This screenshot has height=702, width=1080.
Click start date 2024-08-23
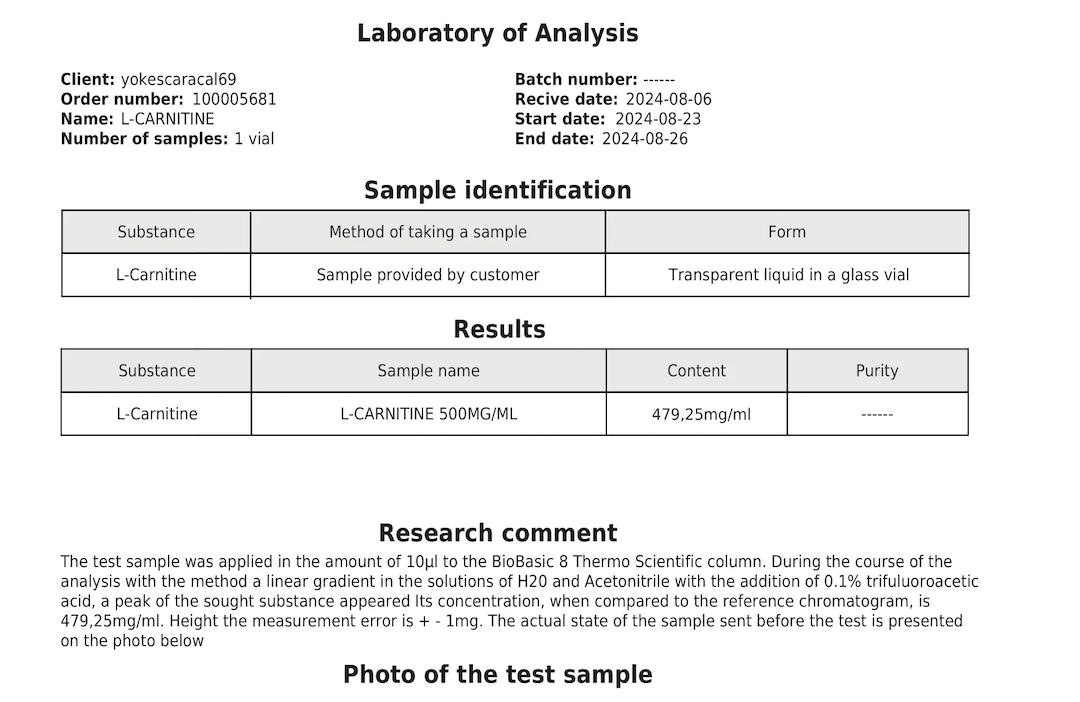pyautogui.click(x=658, y=118)
